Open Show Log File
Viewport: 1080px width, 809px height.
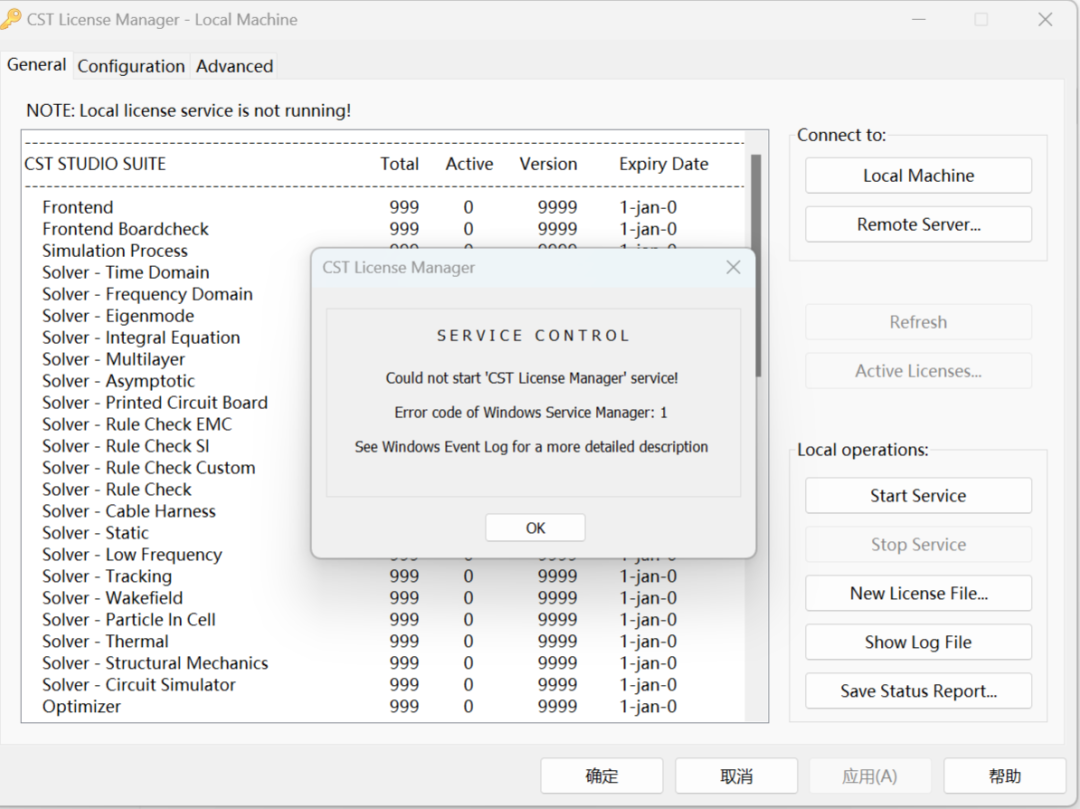918,642
